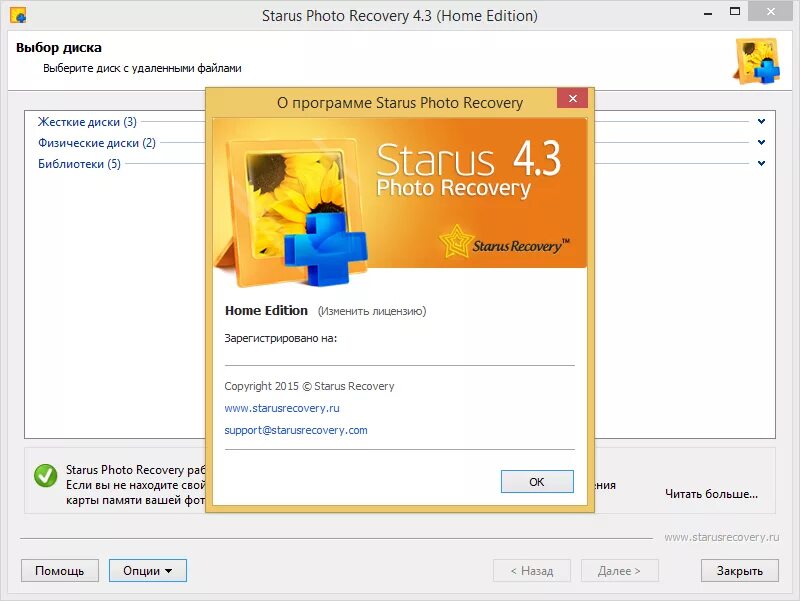
Task: Select the Физические диски (2) group header
Action: (96, 143)
